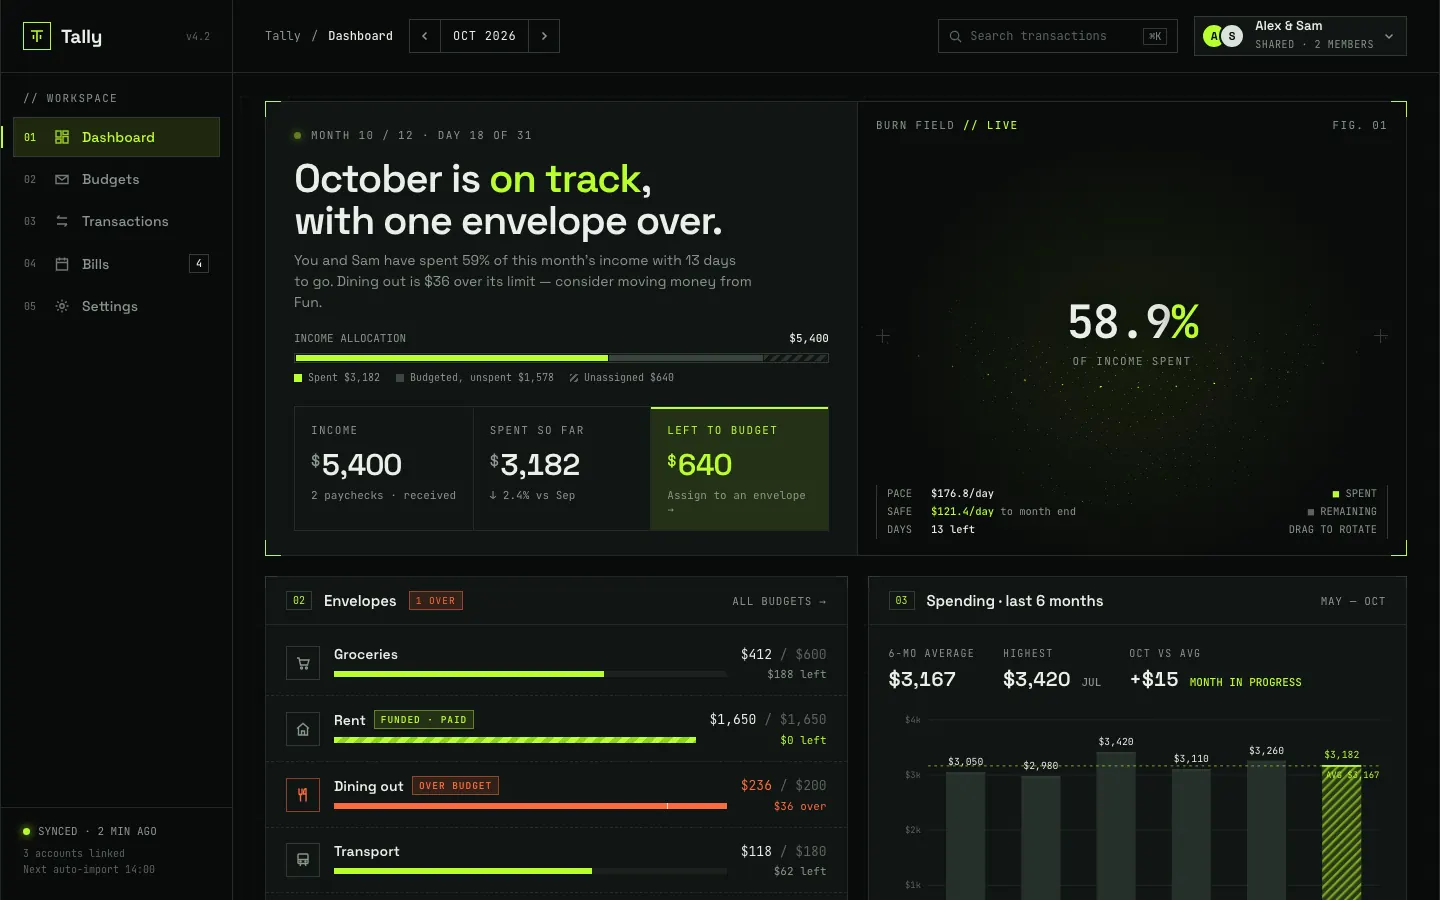This screenshot has width=1440, height=900.
Task: Go to previous month arrow
Action: [x=425, y=36]
